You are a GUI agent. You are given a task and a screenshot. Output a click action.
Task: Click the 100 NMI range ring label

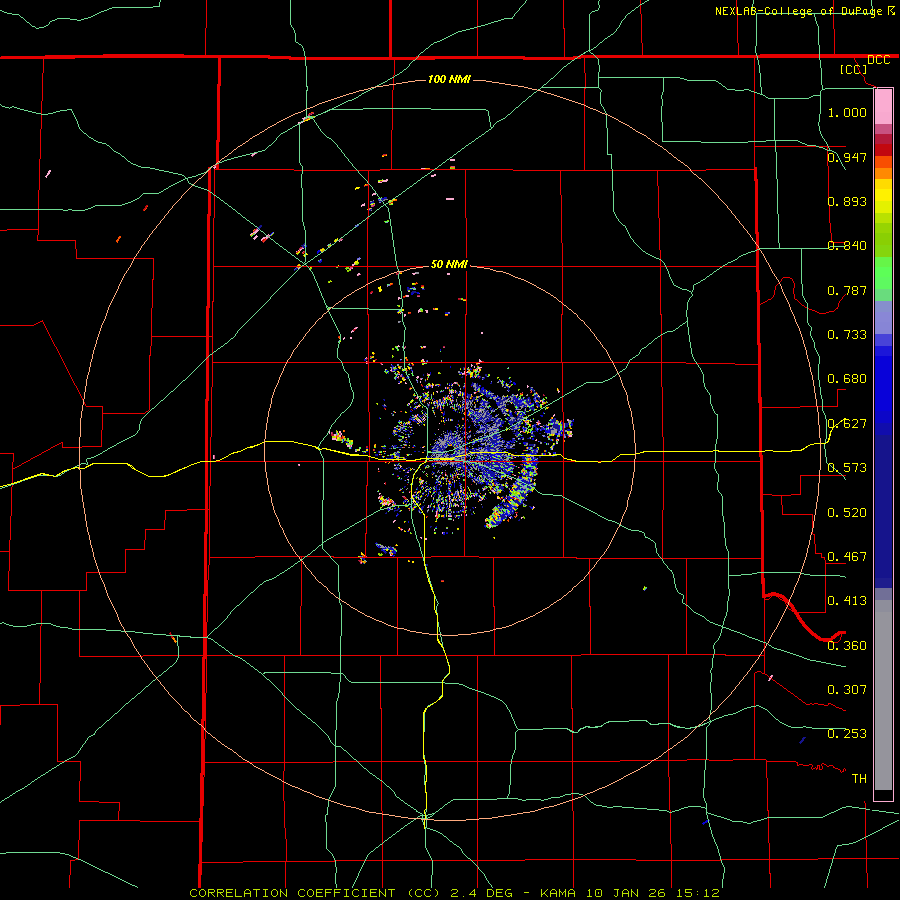click(x=449, y=79)
